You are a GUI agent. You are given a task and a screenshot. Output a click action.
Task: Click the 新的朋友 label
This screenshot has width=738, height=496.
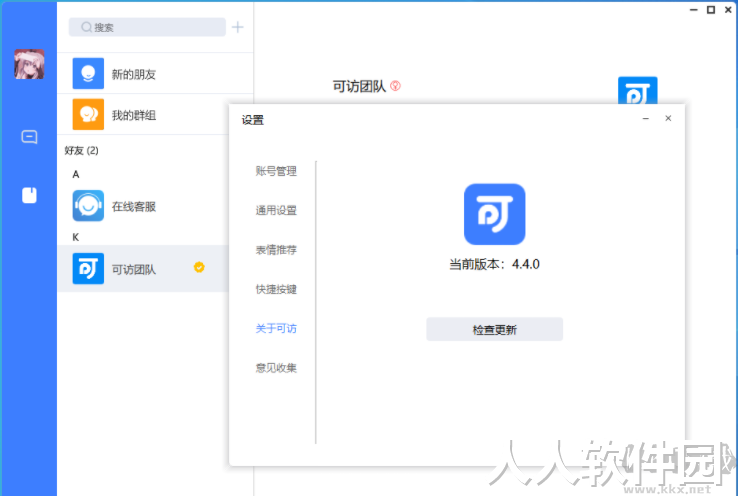coord(134,74)
